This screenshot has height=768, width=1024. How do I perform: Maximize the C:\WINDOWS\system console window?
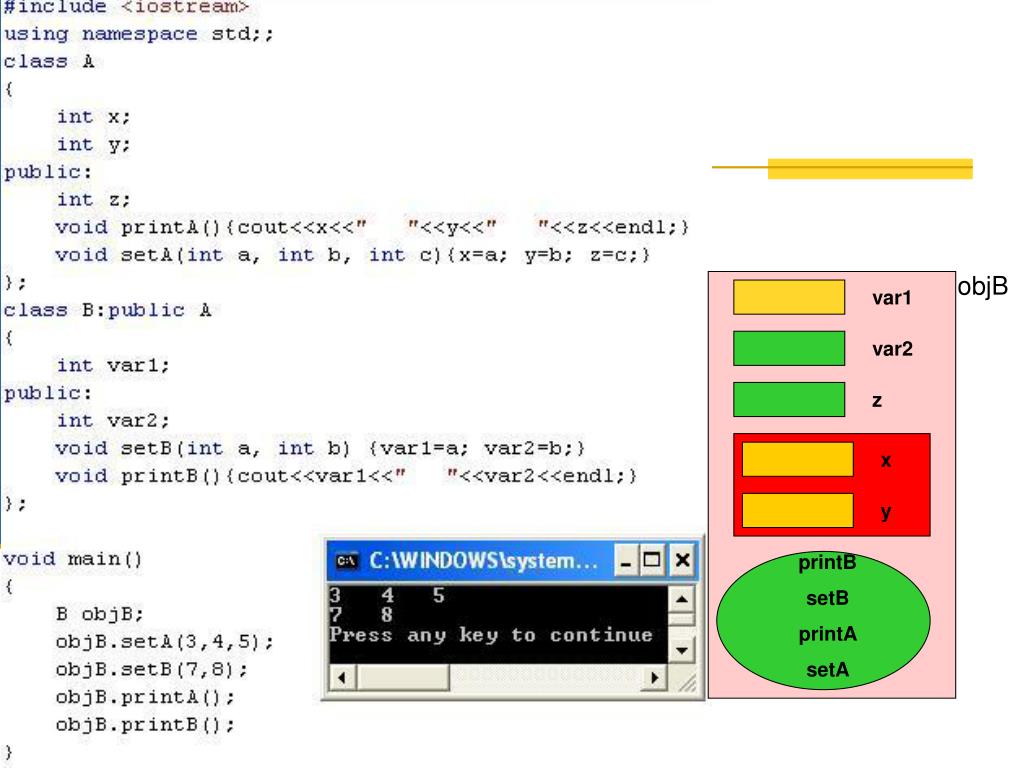[652, 561]
